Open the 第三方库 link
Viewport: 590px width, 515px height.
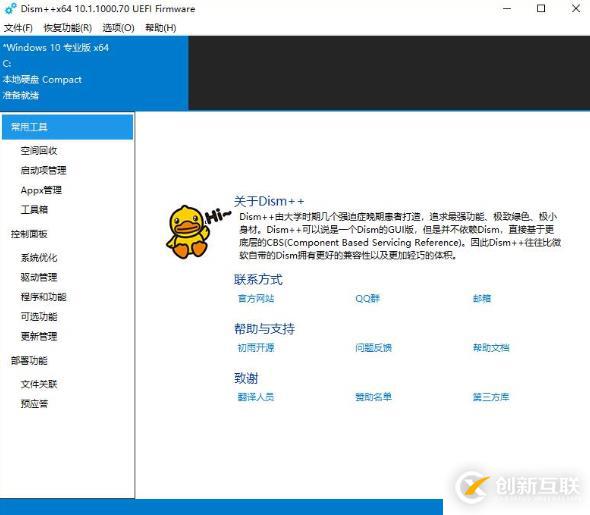491,397
